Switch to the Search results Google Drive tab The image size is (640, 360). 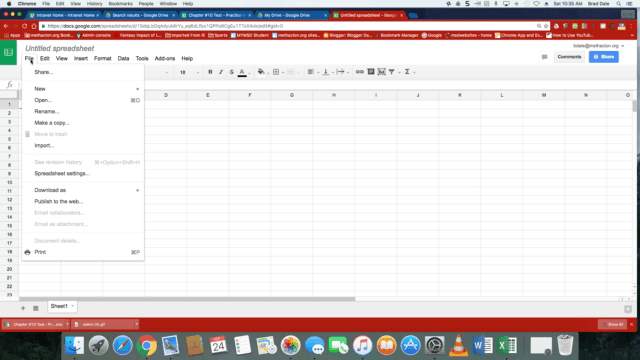[140, 15]
